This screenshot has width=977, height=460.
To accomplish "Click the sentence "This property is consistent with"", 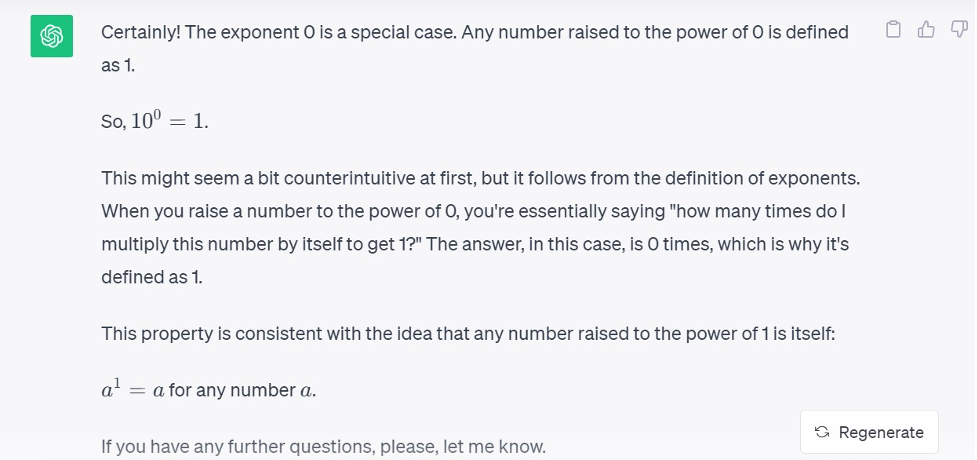I will point(467,333).
